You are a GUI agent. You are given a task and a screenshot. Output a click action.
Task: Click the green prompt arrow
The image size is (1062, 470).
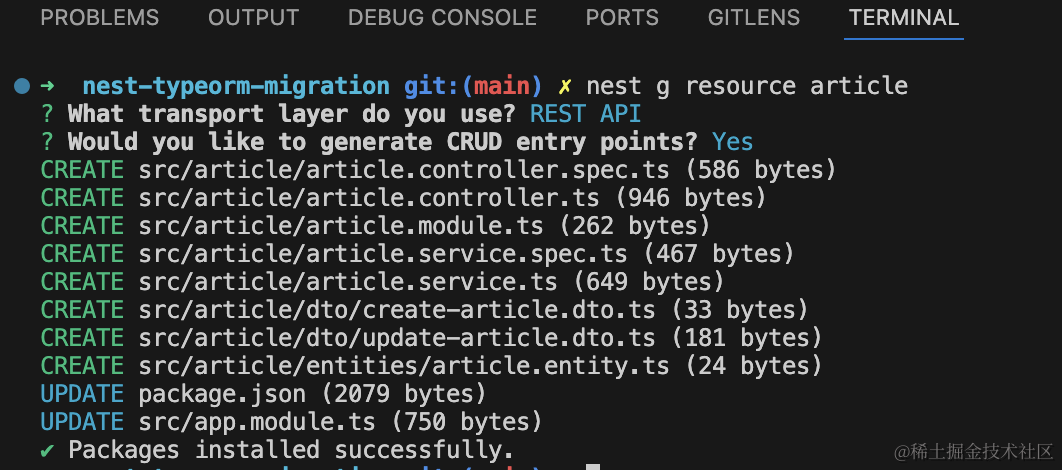[50, 86]
